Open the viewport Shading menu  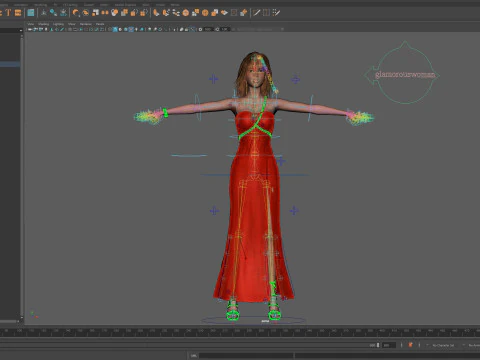click(43, 24)
